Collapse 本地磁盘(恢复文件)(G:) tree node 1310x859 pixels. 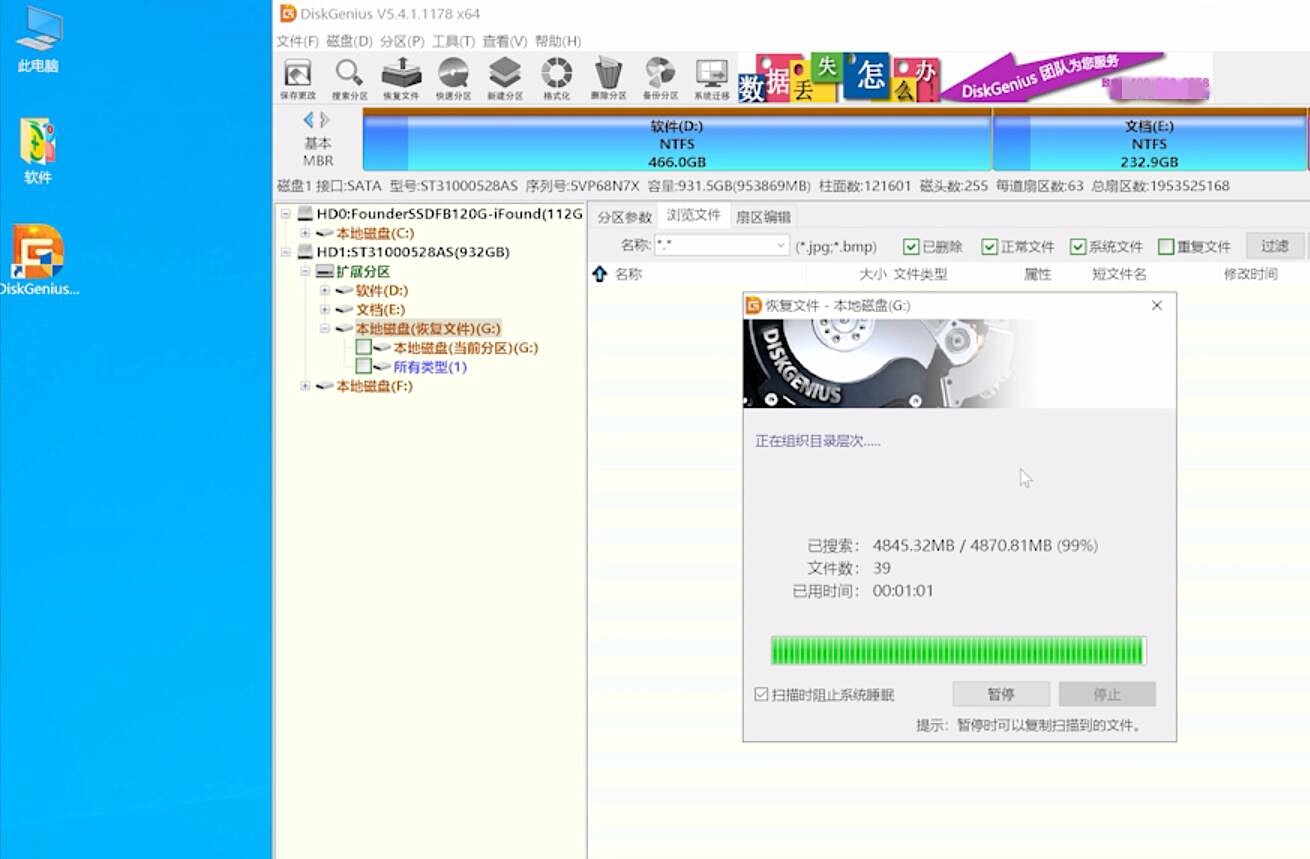coord(324,328)
